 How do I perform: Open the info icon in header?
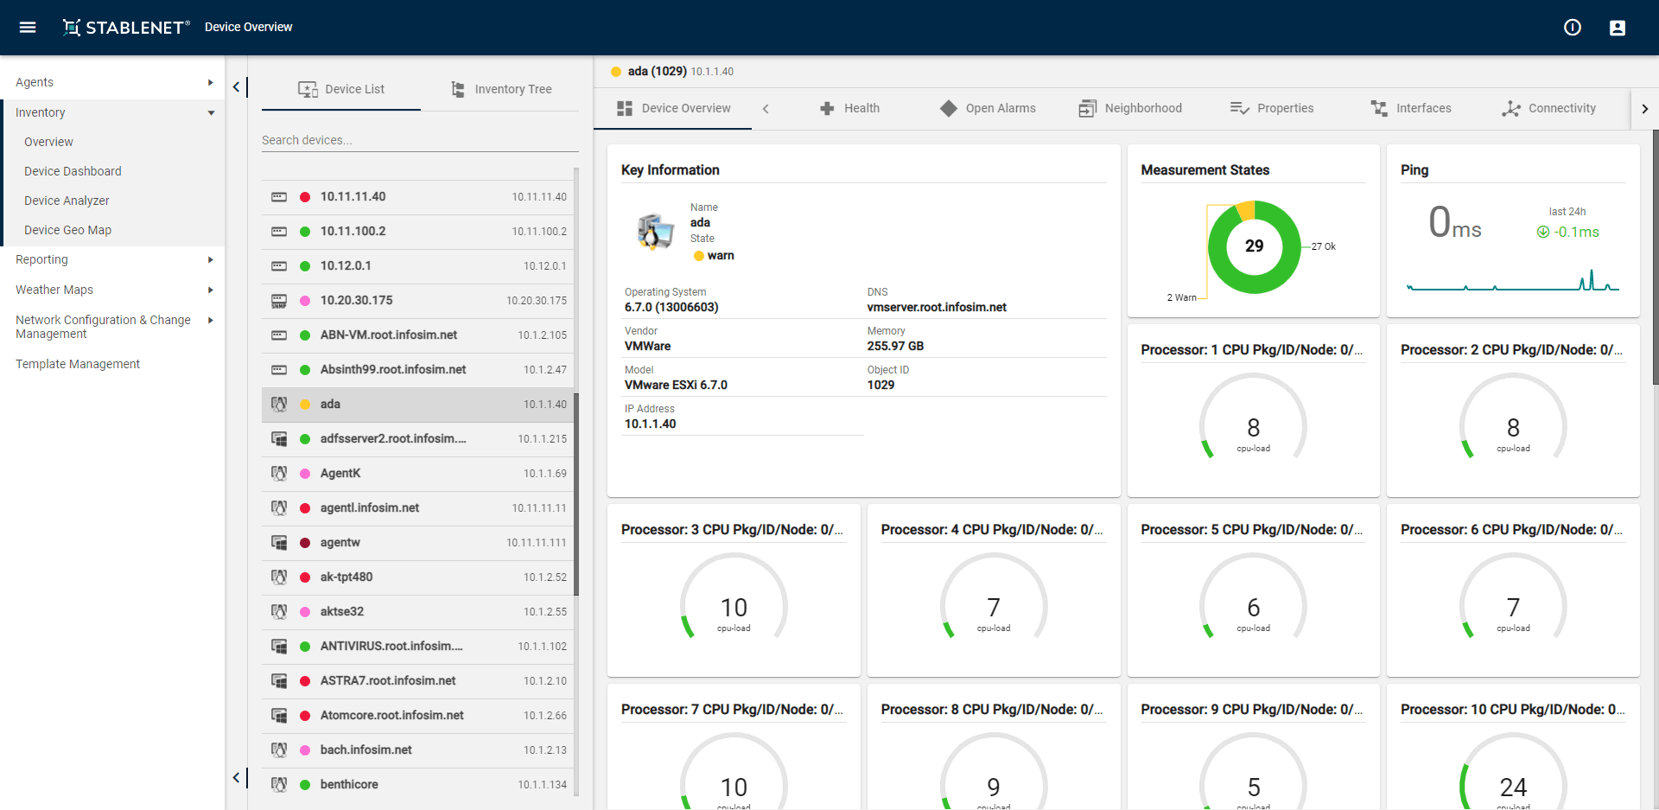click(x=1572, y=27)
